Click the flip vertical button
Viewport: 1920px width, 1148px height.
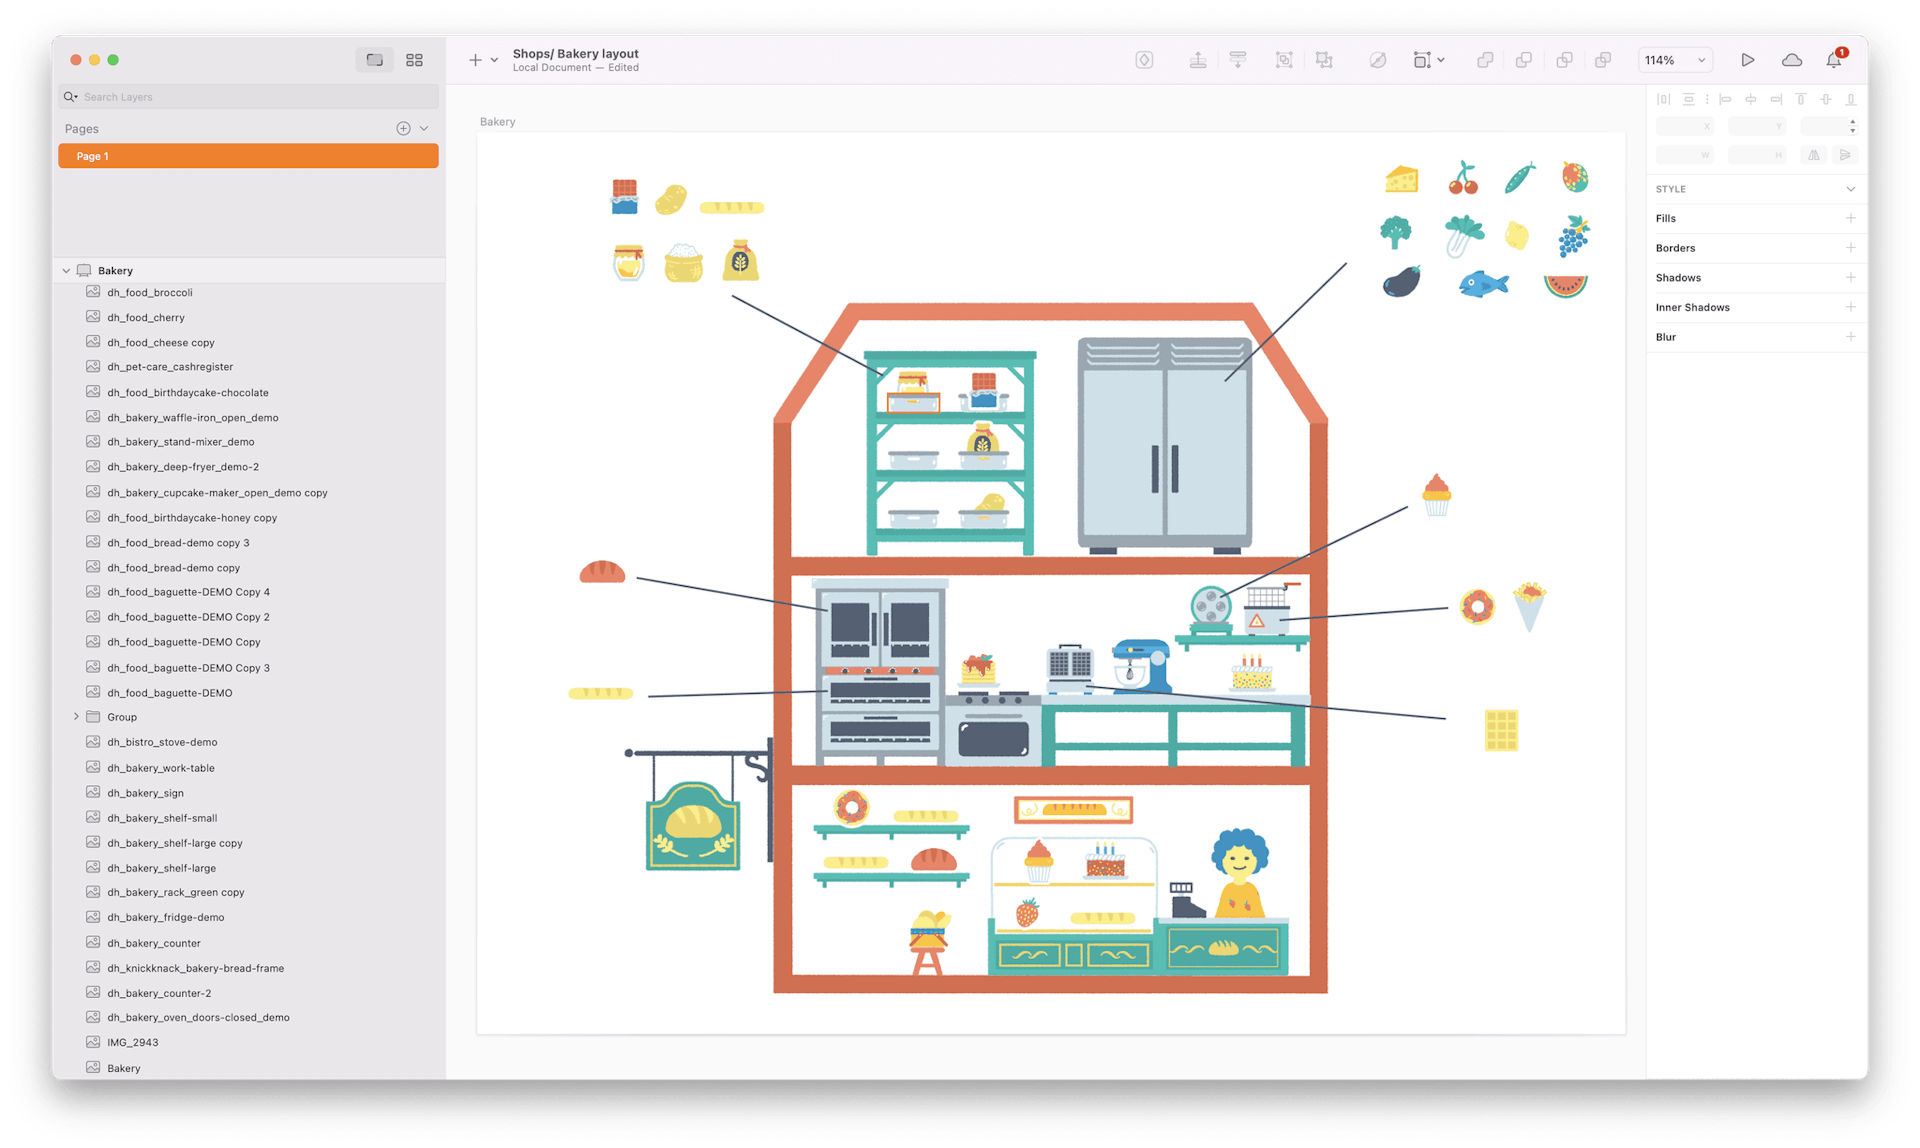coord(1845,155)
